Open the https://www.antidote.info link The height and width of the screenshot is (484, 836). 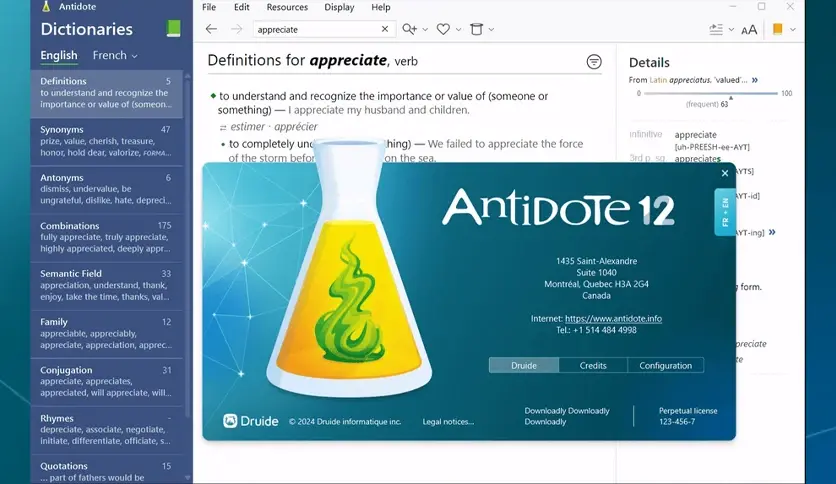[613, 318]
